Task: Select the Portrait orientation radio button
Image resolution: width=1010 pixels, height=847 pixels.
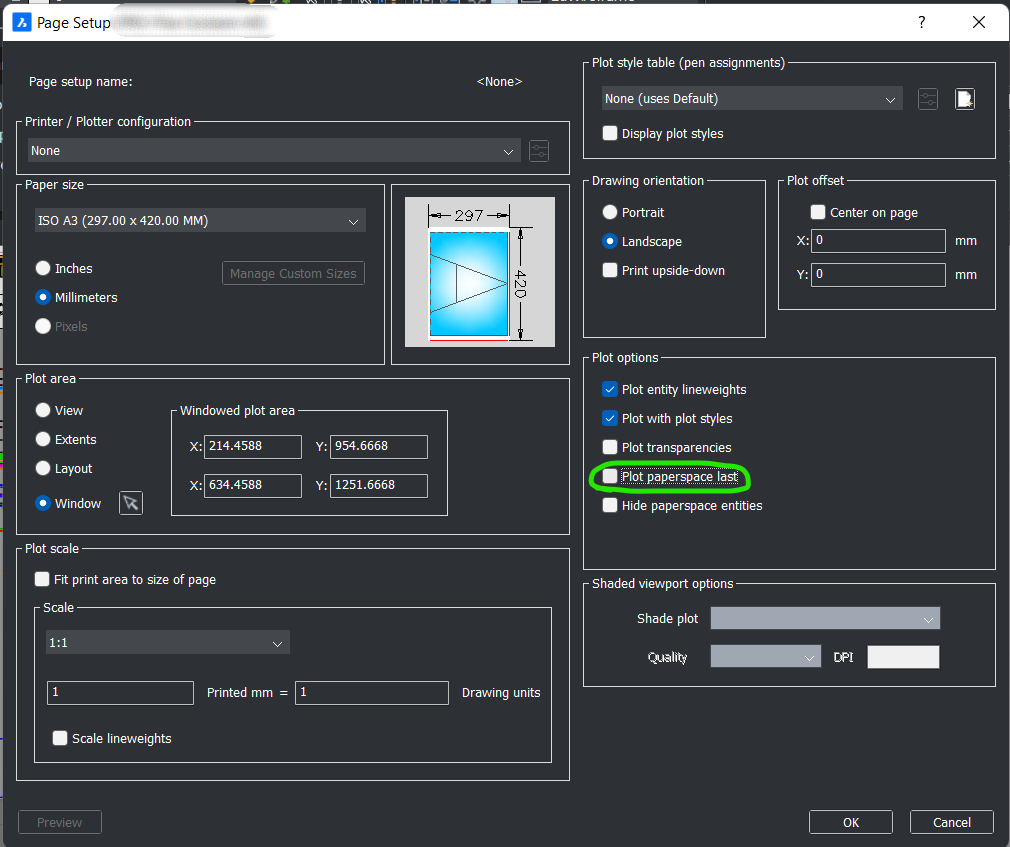Action: [x=610, y=213]
